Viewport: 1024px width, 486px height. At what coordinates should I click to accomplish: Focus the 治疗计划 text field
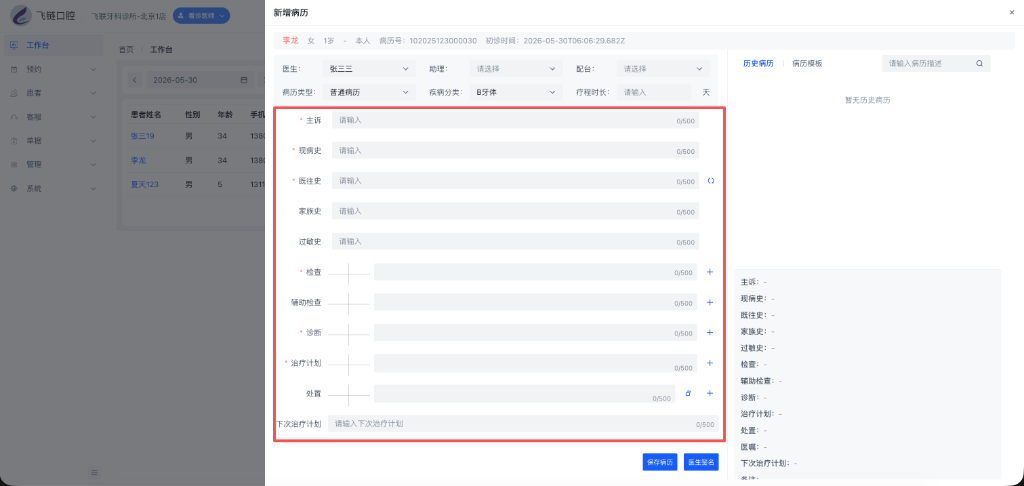(x=536, y=363)
